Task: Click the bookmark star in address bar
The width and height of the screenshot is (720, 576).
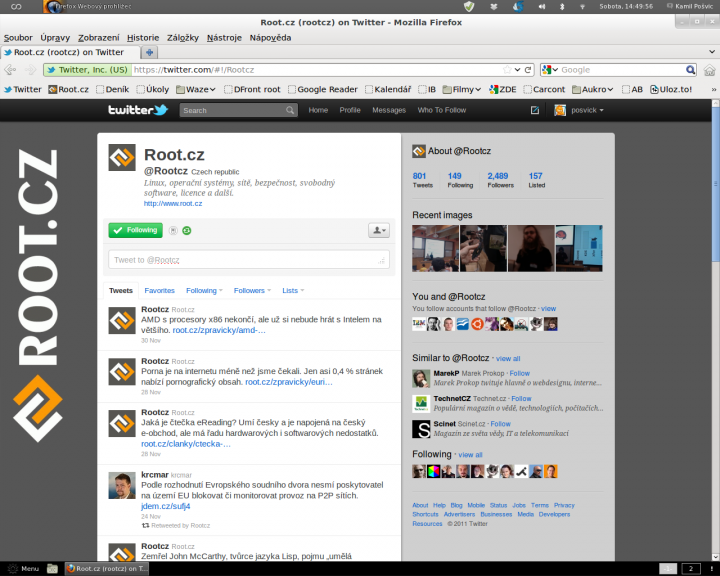Action: [507, 70]
